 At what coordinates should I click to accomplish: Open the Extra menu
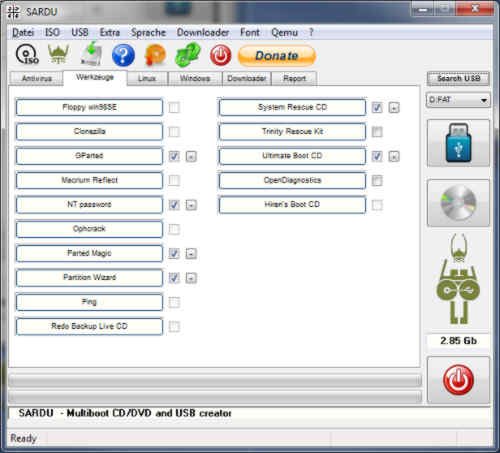(110, 32)
